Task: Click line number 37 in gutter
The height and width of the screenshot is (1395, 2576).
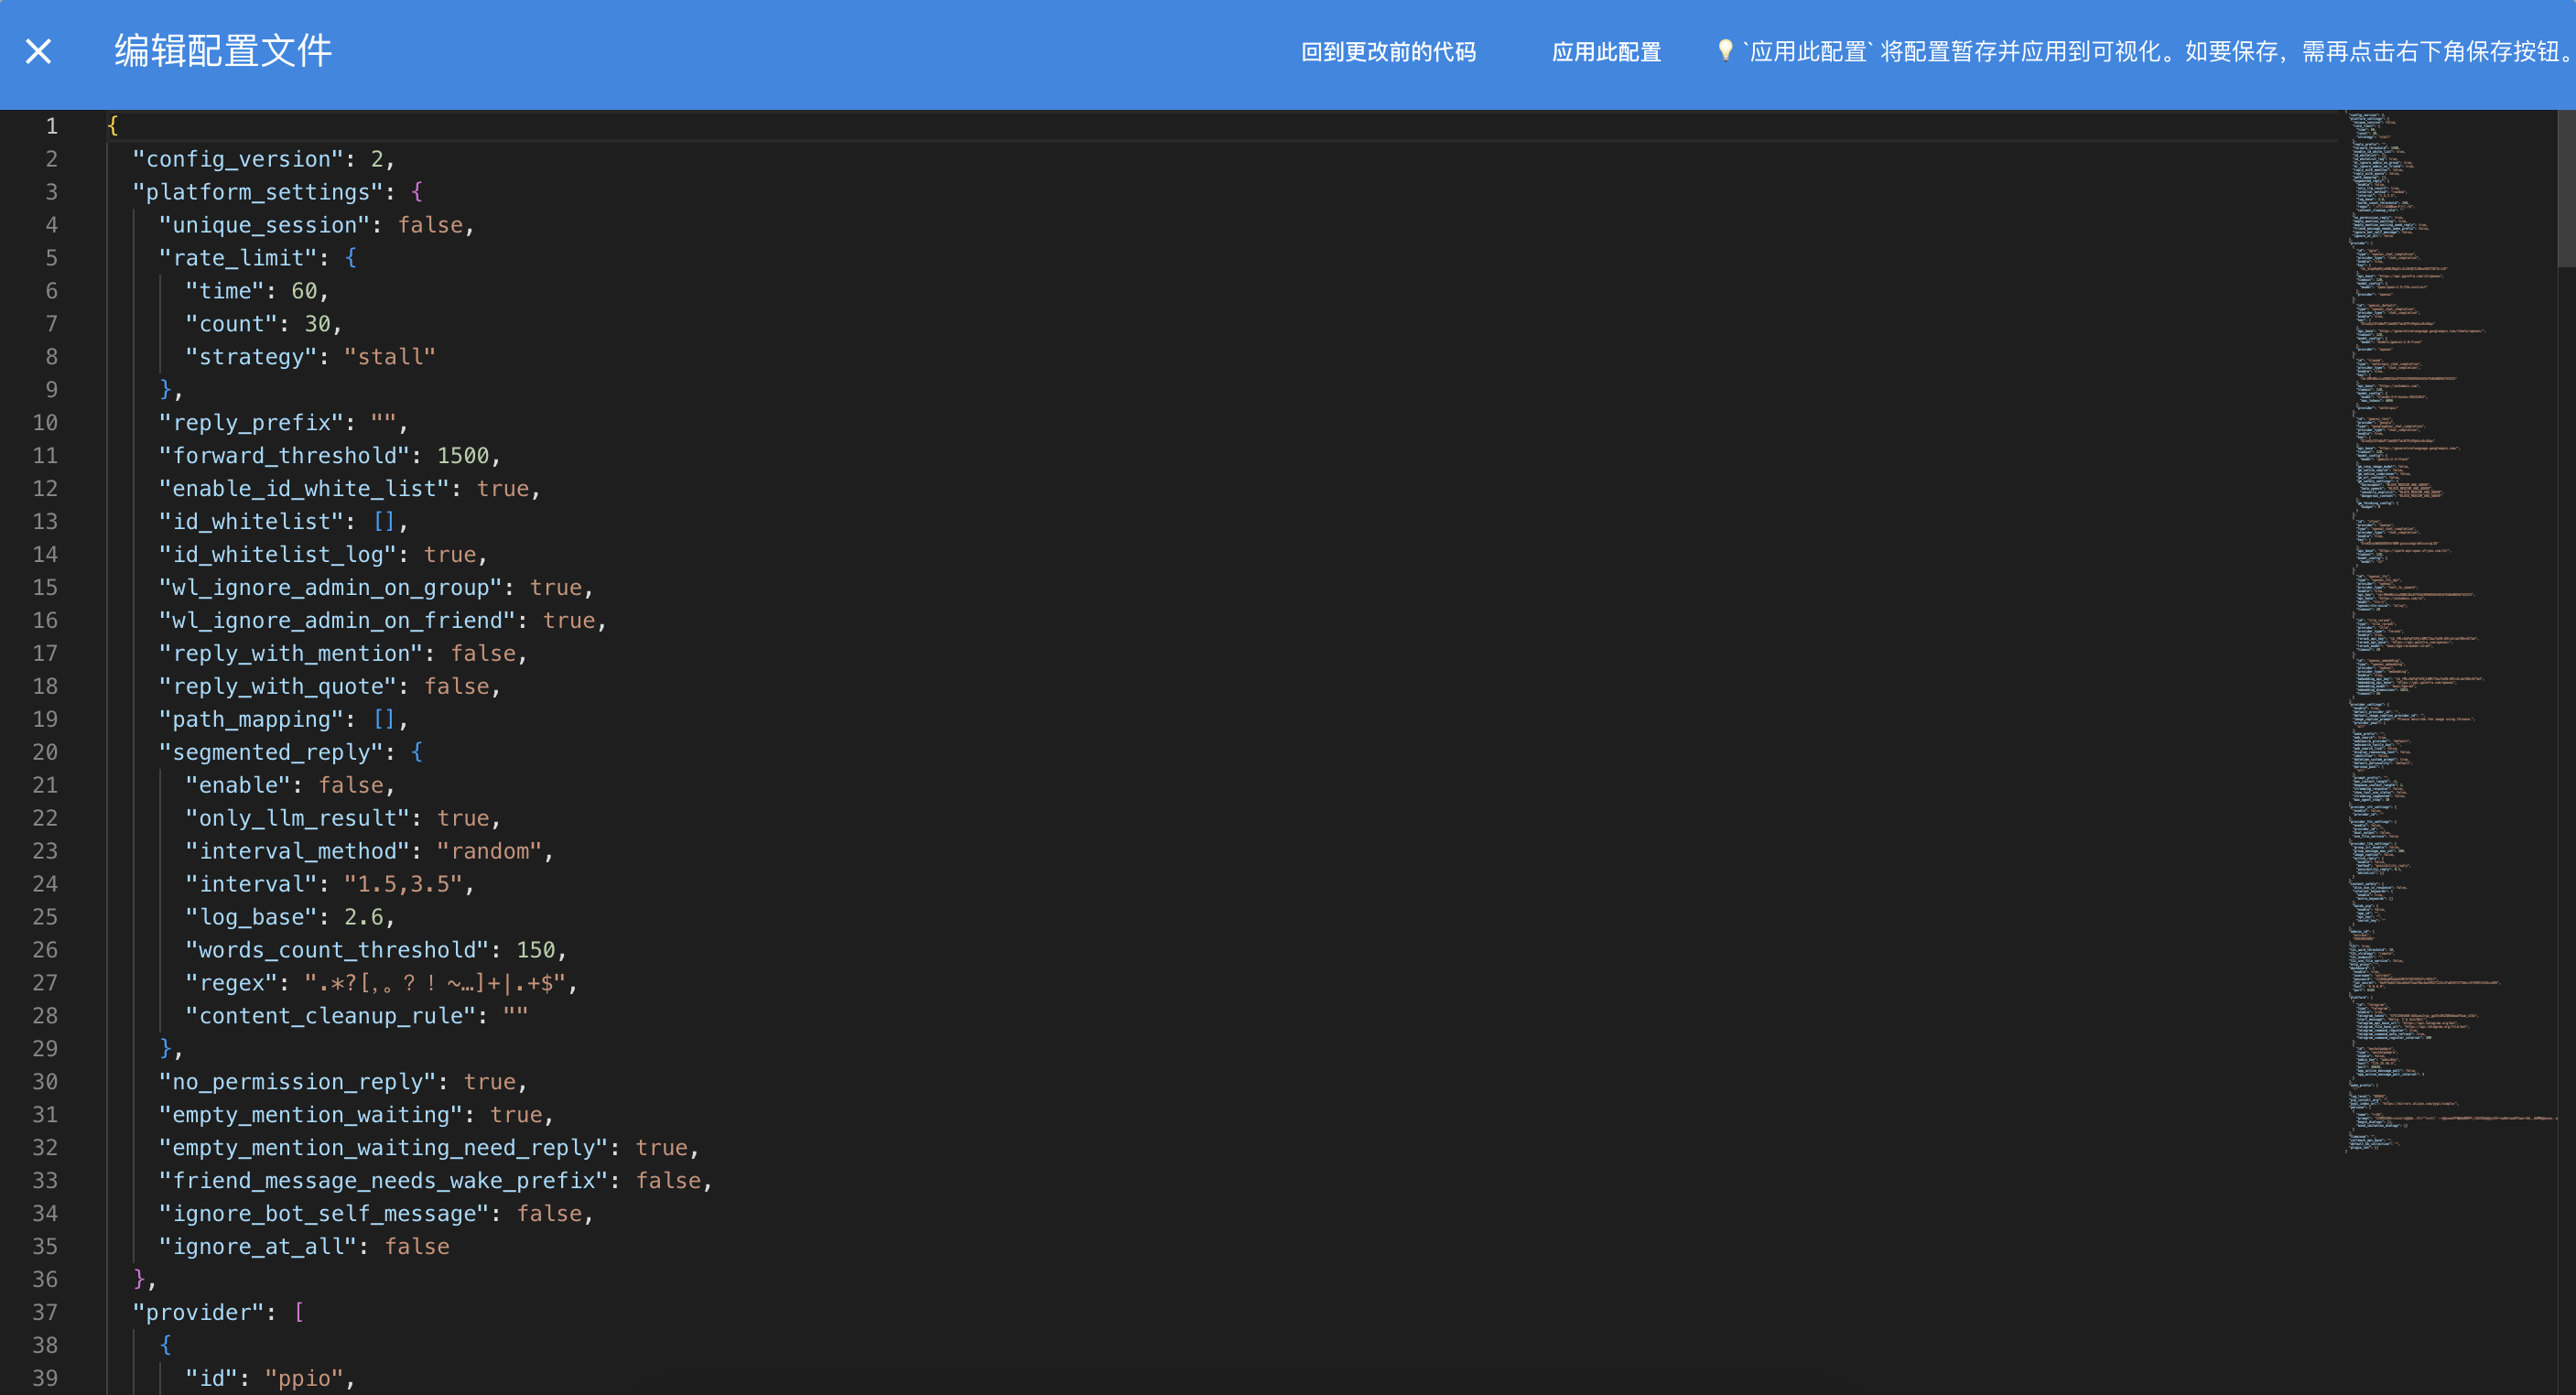Action: click(x=45, y=1312)
